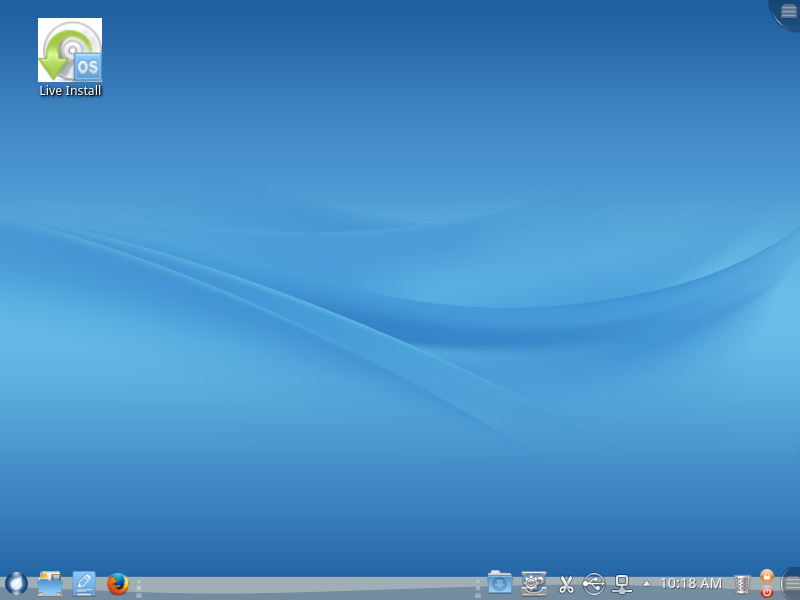Open the trash bin in the panel
Screen dimensions: 800x600
742,583
